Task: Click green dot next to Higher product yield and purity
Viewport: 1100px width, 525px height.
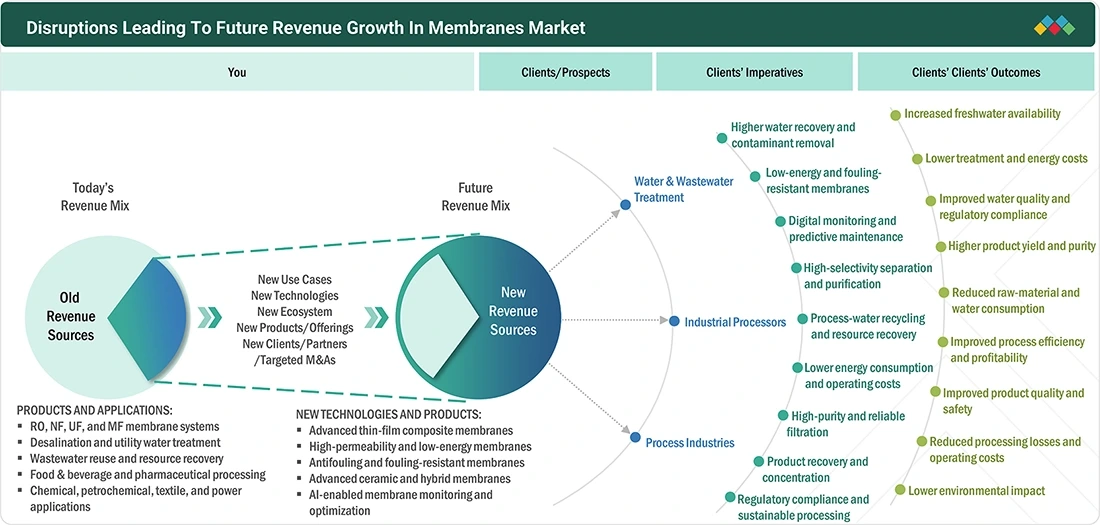Action: [941, 246]
